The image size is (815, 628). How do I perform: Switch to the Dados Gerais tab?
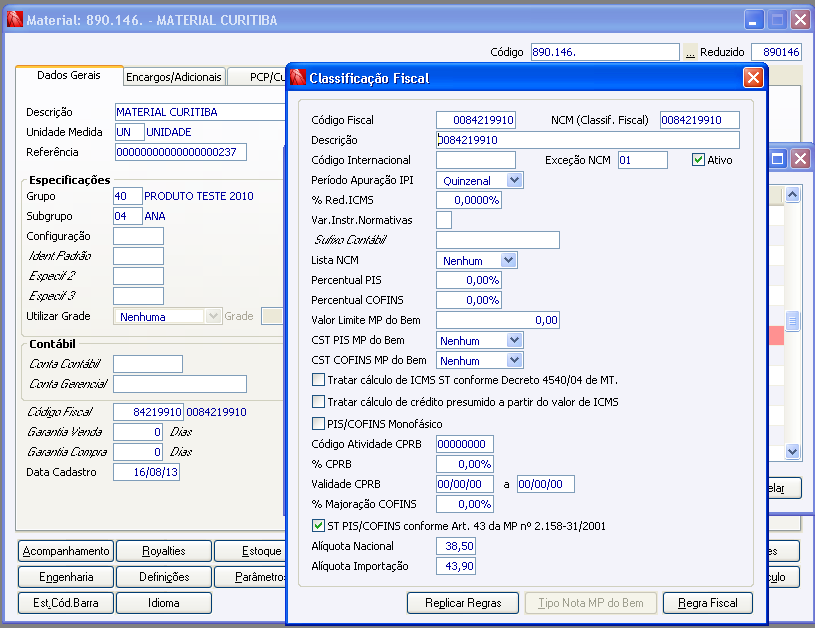tap(69, 75)
